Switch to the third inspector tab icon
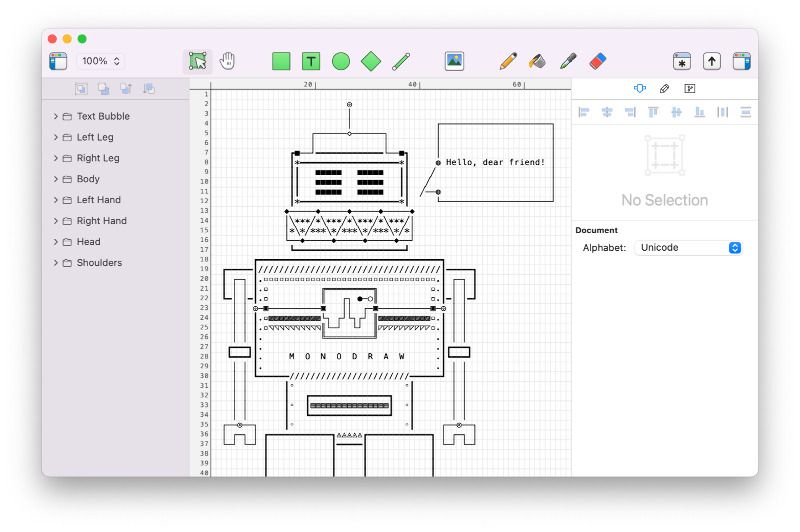800x532 pixels. pyautogui.click(x=689, y=89)
